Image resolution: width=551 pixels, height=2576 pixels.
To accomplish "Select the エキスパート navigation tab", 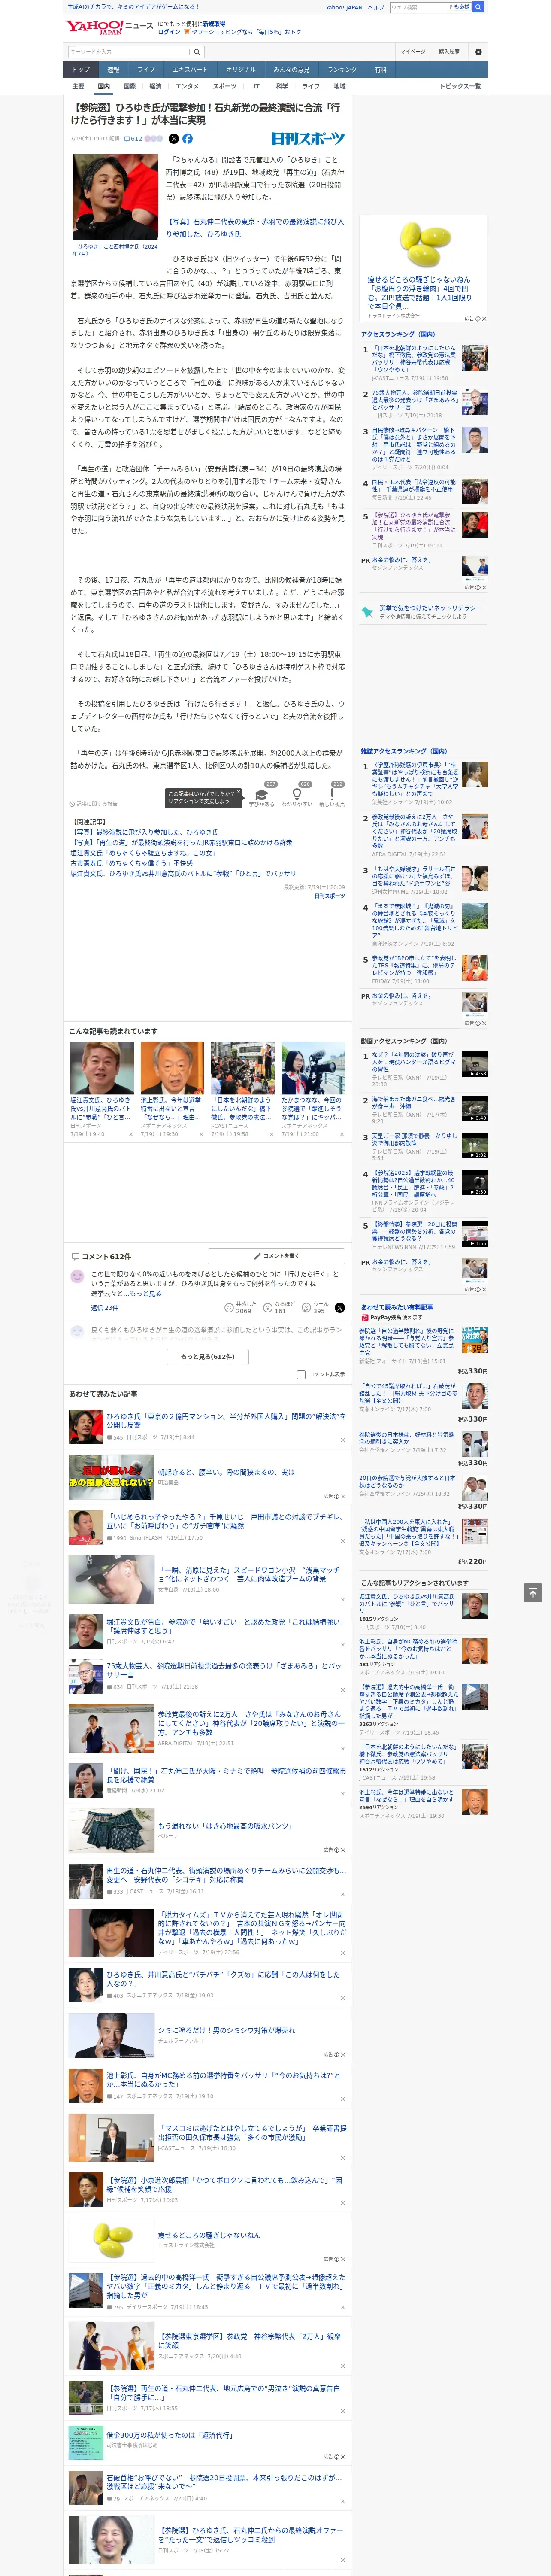I will tap(190, 69).
